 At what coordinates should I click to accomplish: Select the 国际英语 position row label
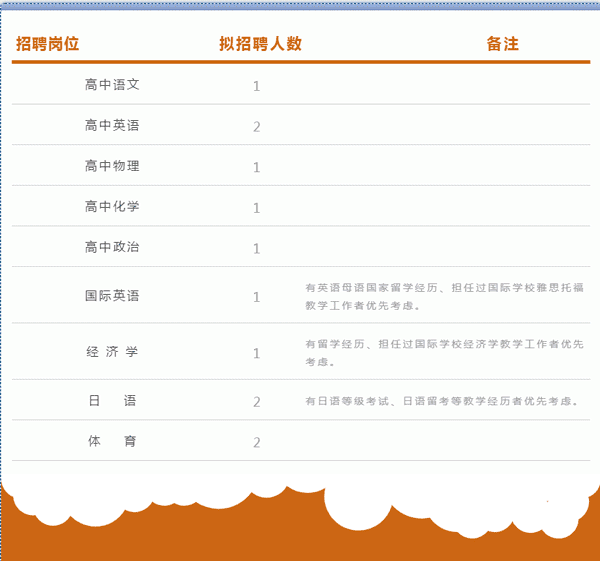(112, 296)
